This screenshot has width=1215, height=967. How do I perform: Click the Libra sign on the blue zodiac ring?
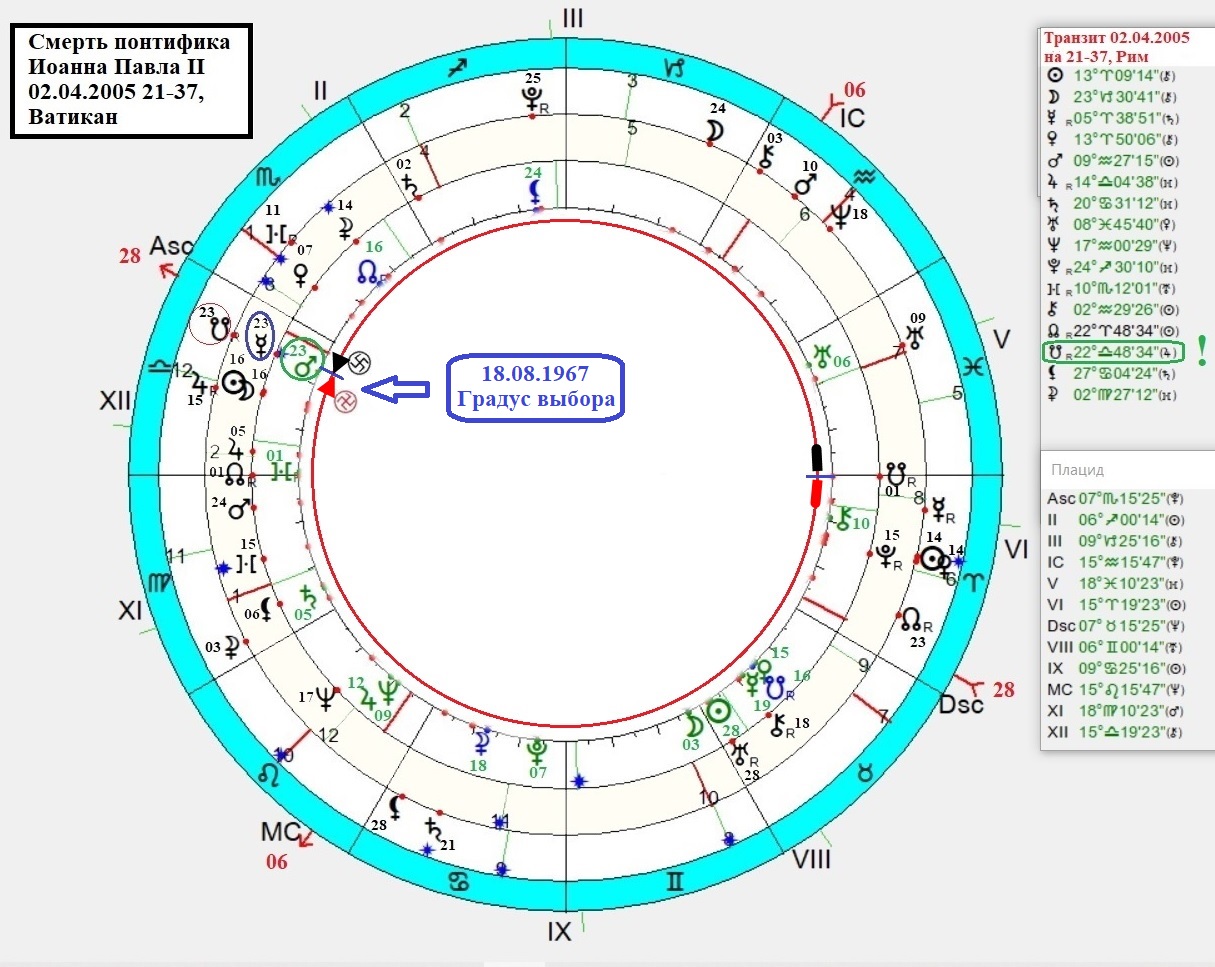(x=158, y=368)
